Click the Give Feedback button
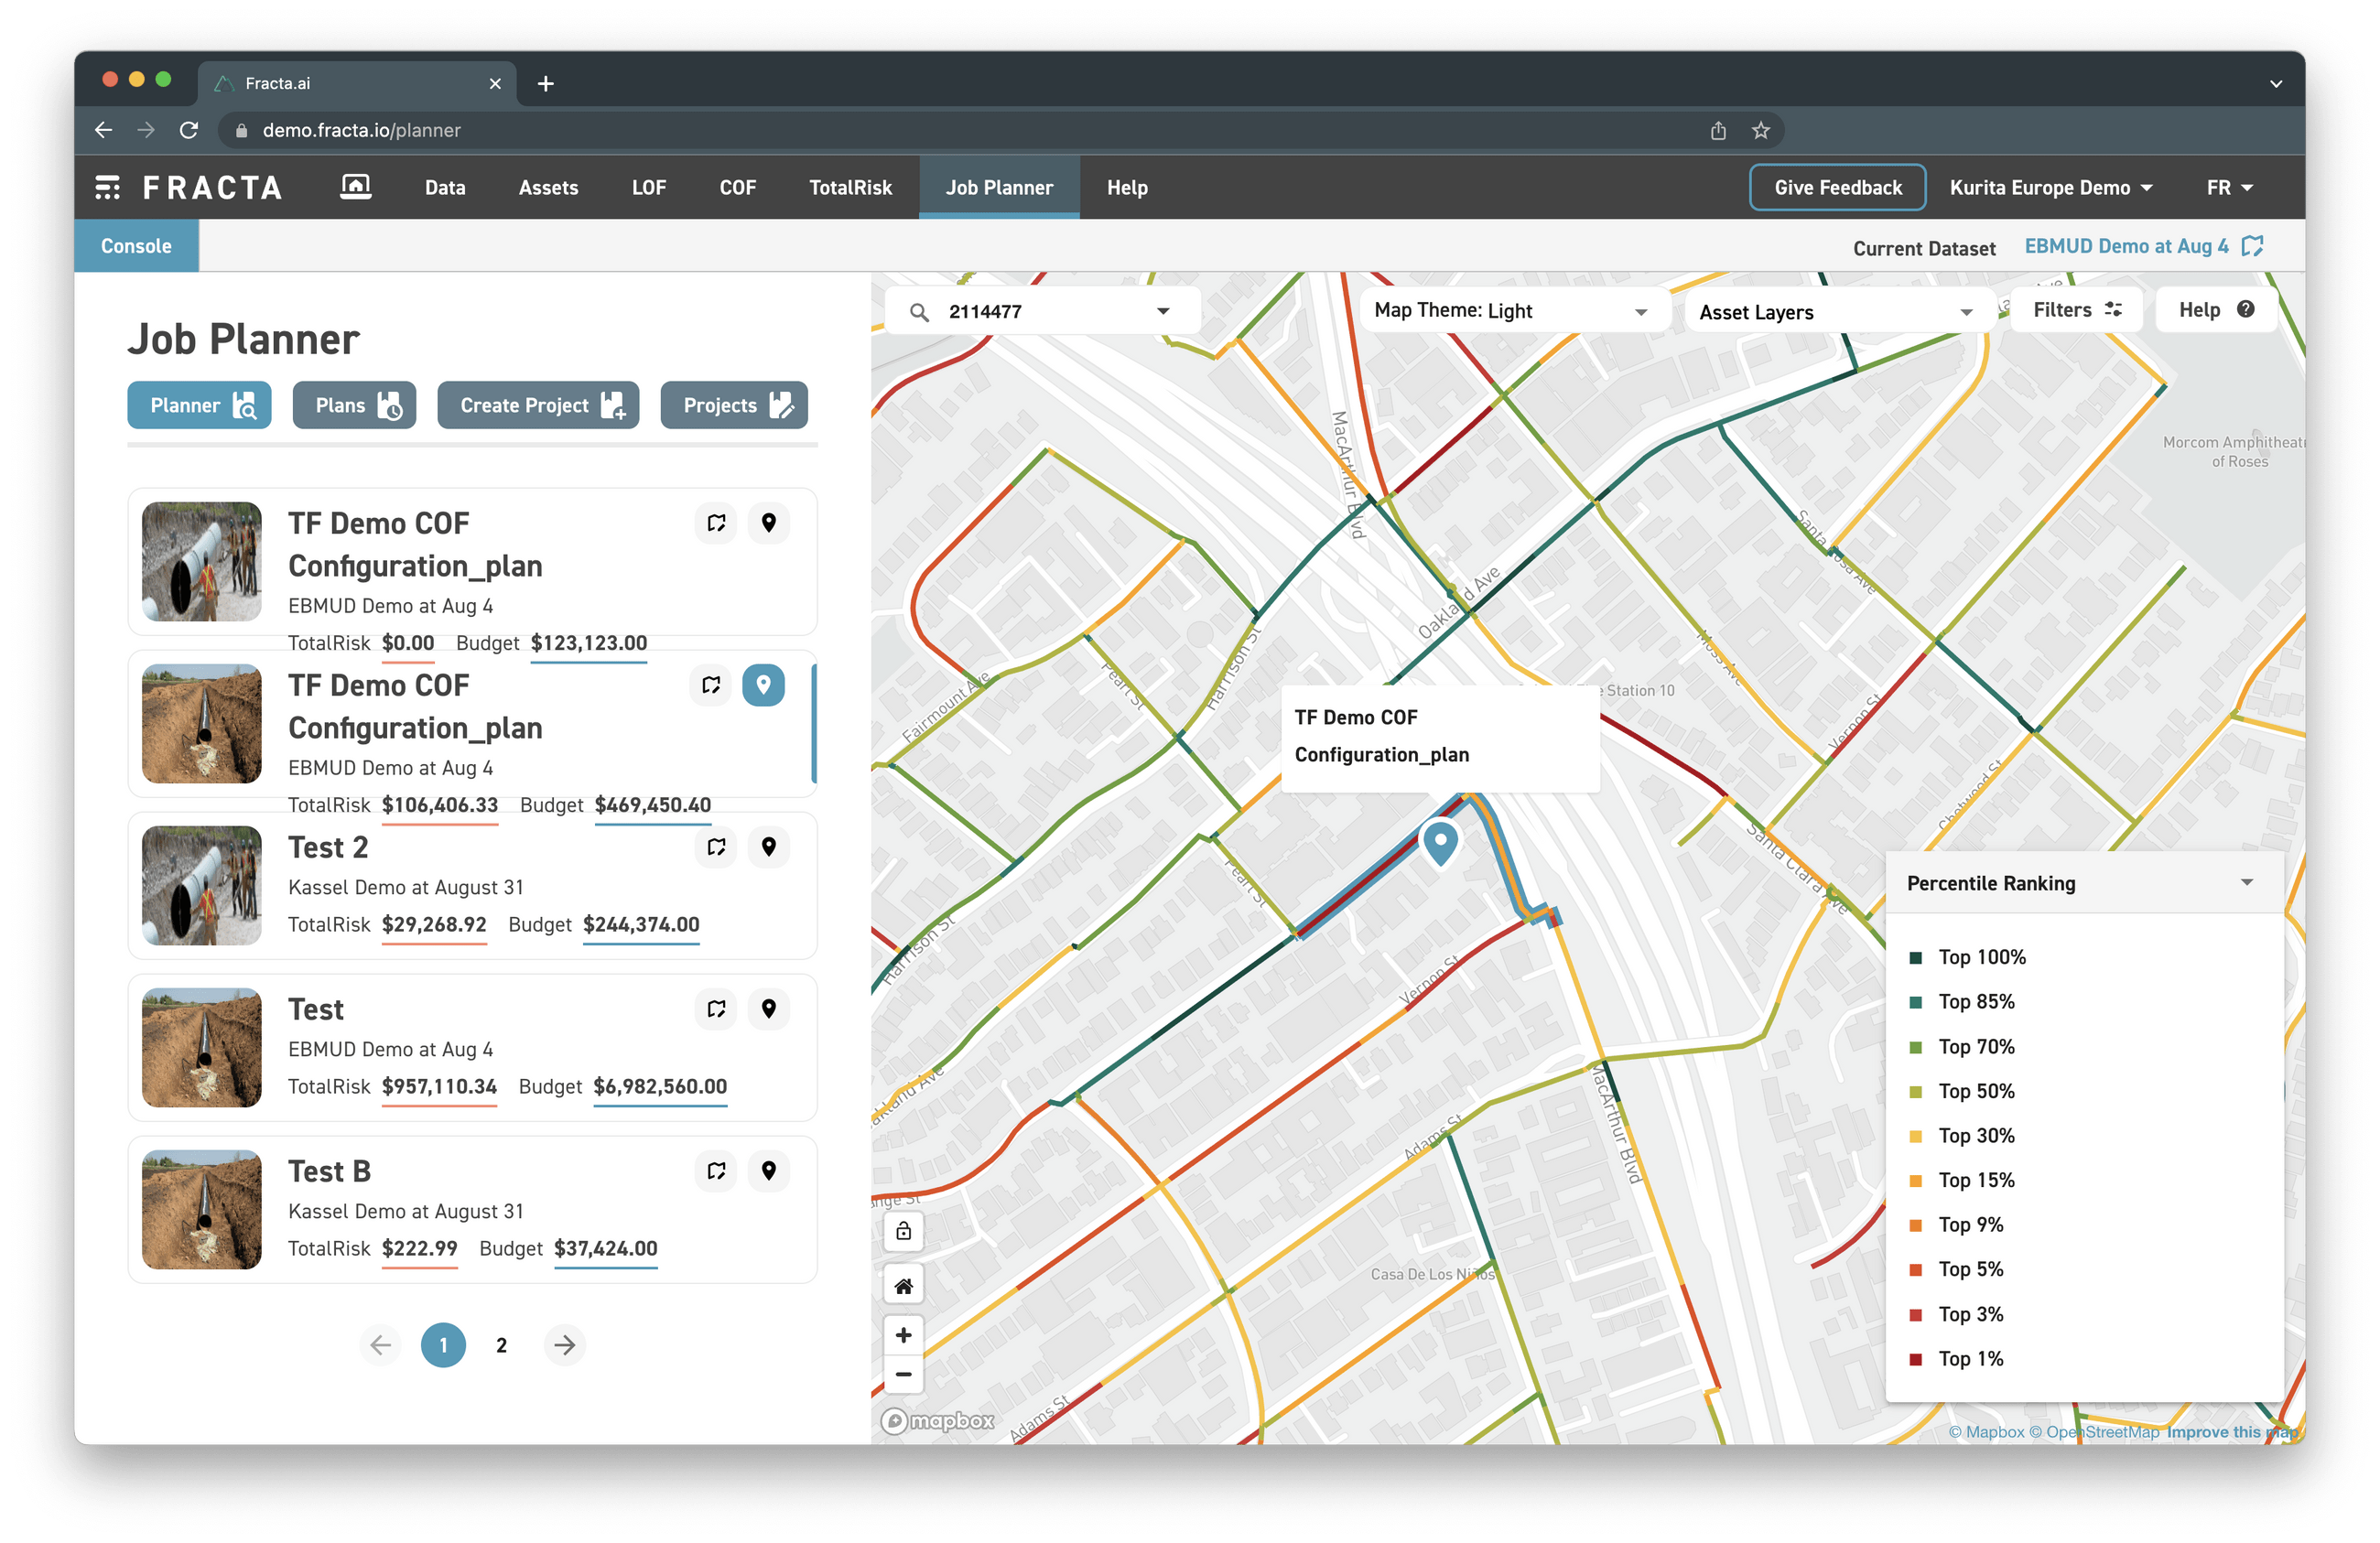The height and width of the screenshot is (1543, 2380). point(1837,188)
